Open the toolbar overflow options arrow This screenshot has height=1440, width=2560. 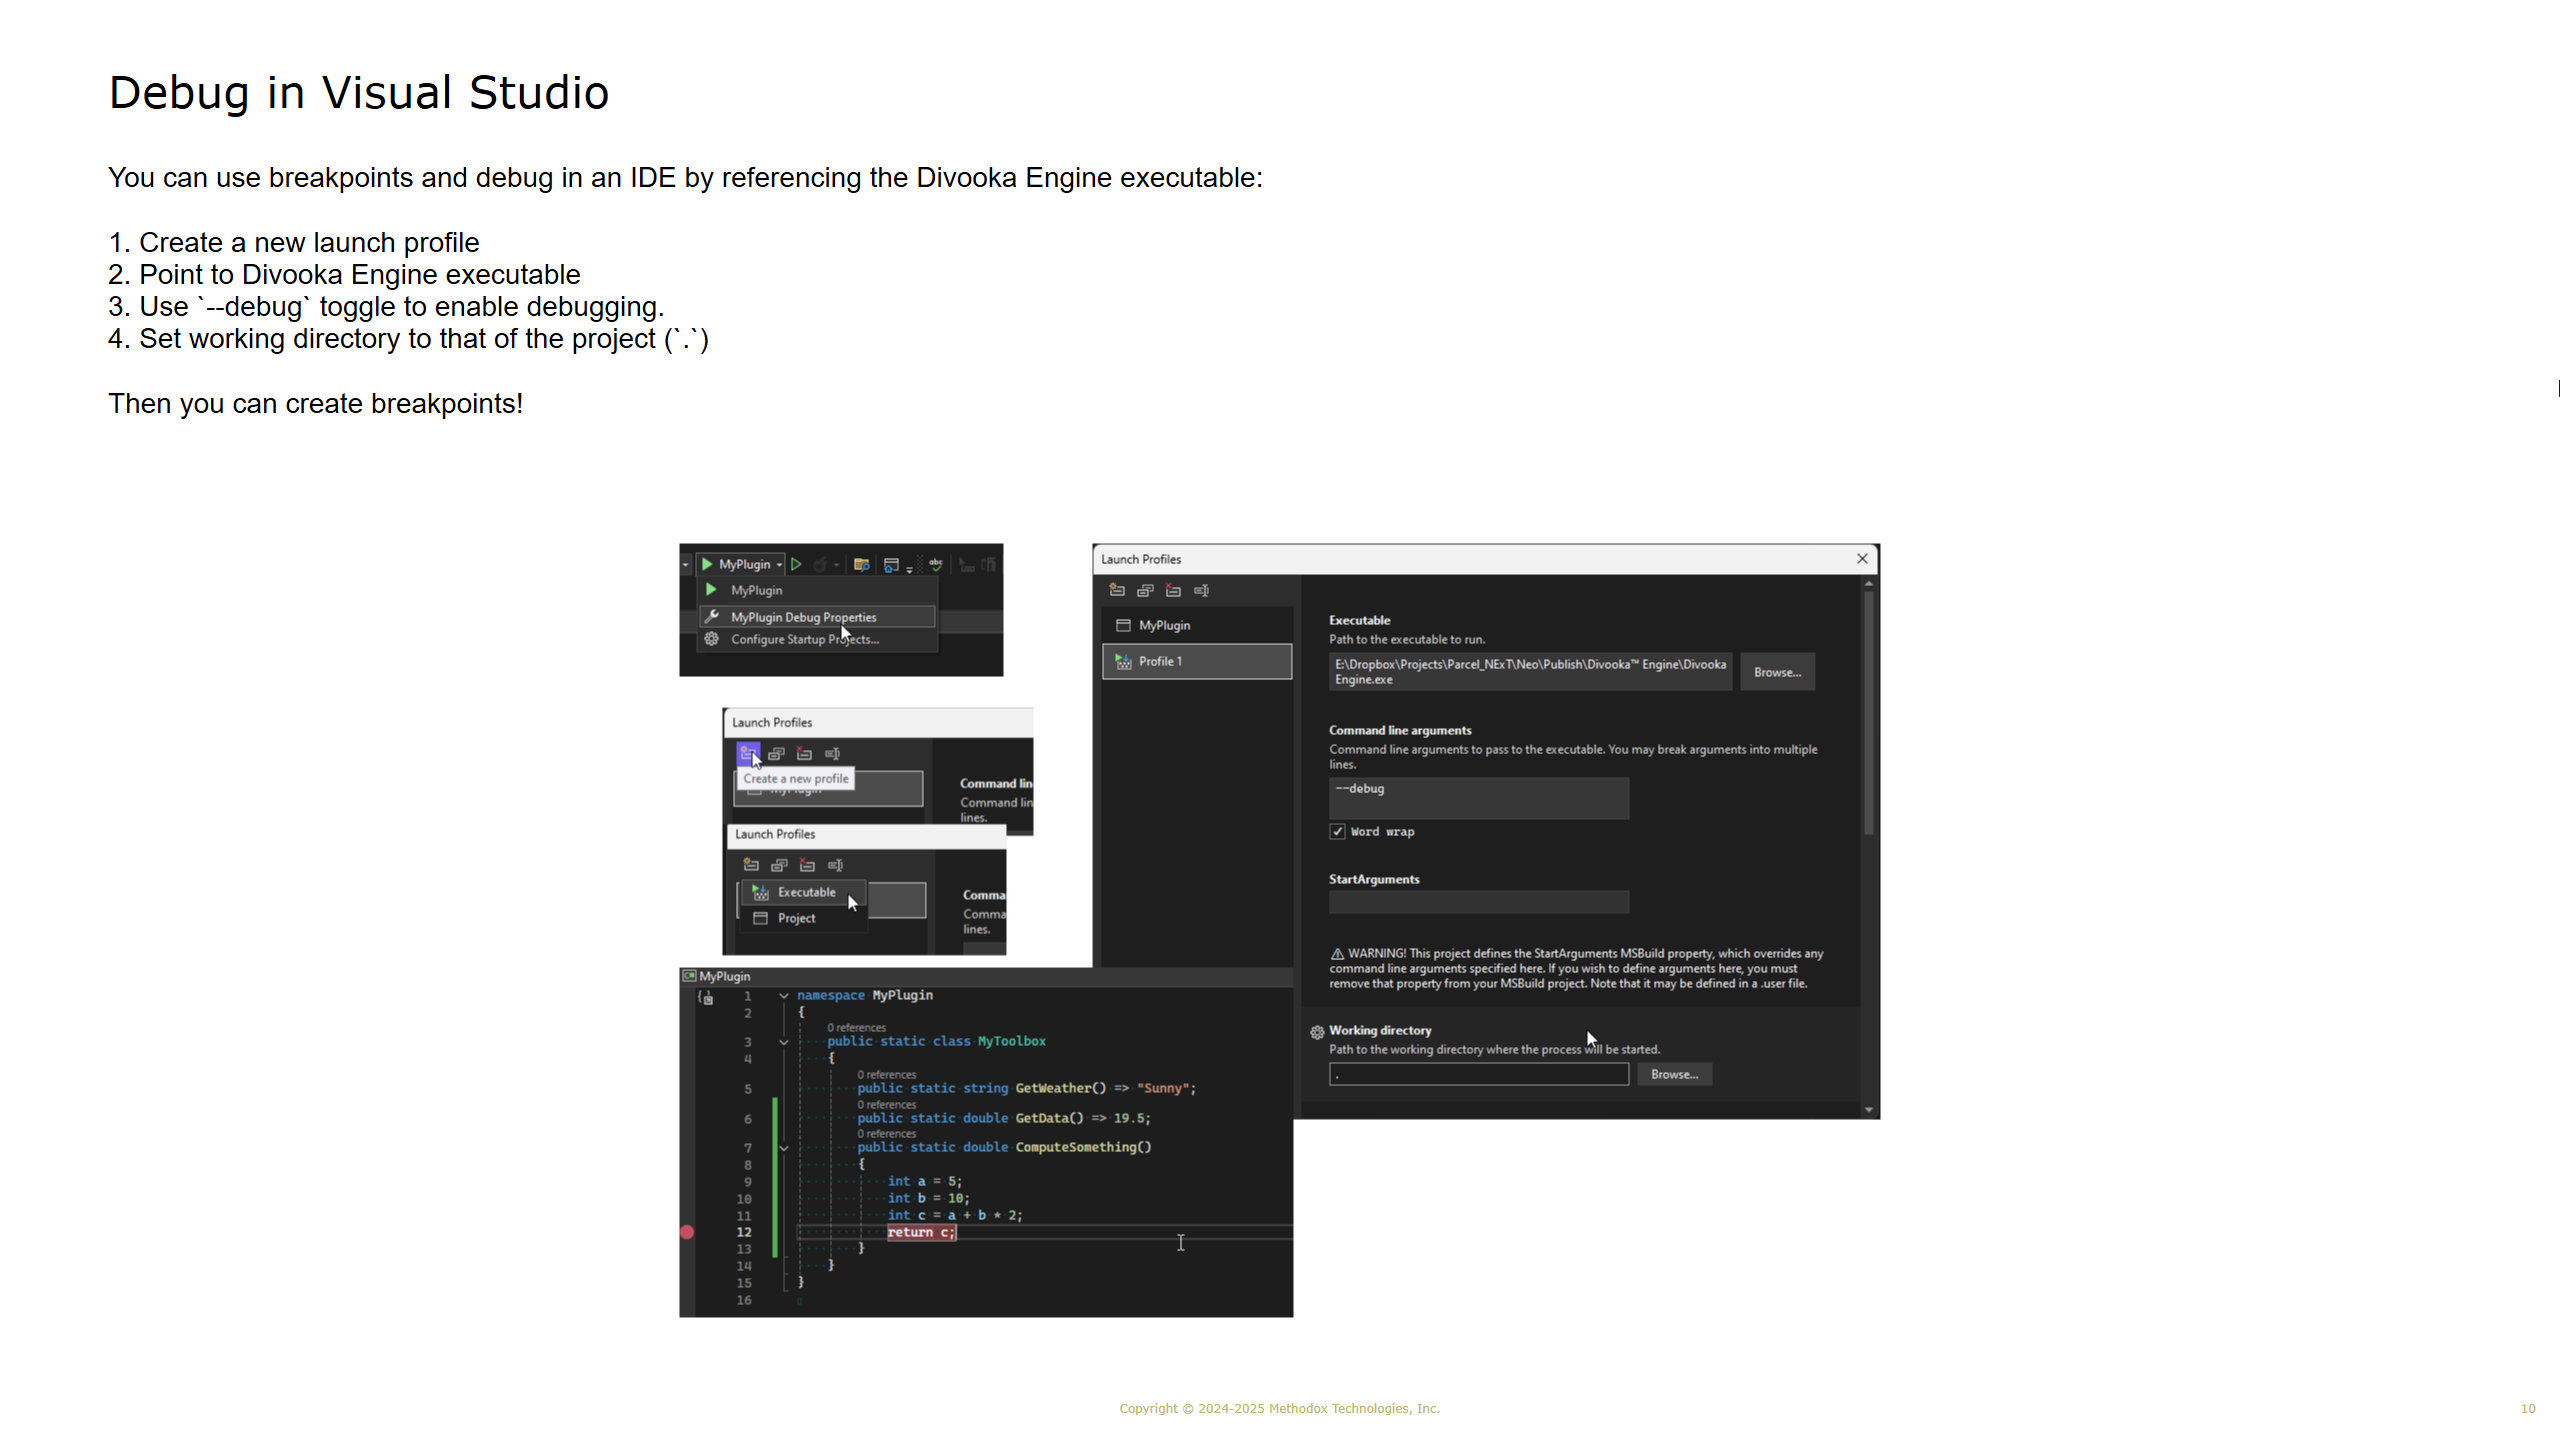910,568
